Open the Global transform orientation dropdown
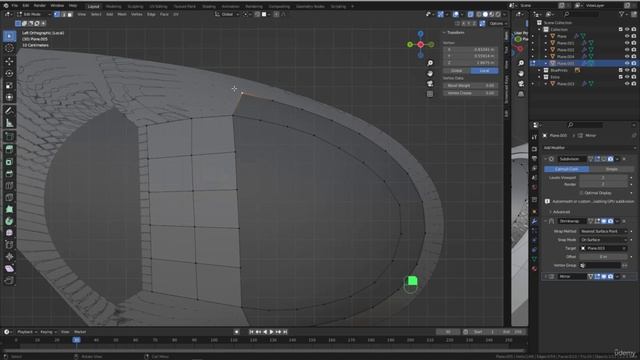Viewport: 640px width, 360px height. click(227, 14)
